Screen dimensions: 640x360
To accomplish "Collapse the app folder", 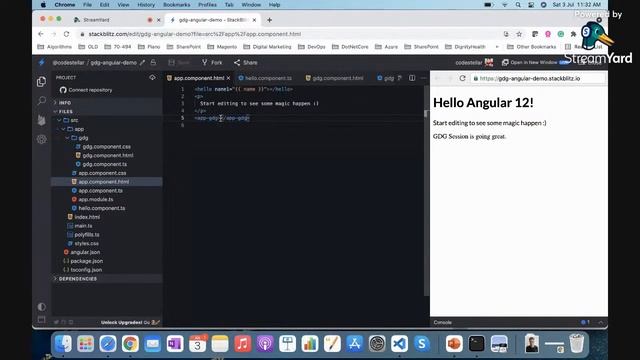I will click(x=63, y=129).
